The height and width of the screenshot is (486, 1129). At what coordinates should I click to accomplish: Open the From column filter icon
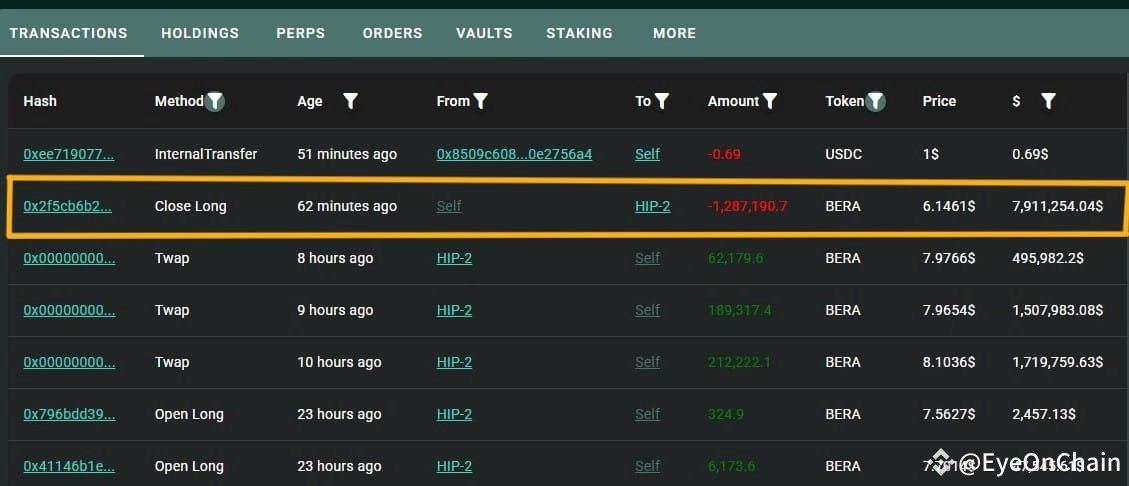[481, 101]
